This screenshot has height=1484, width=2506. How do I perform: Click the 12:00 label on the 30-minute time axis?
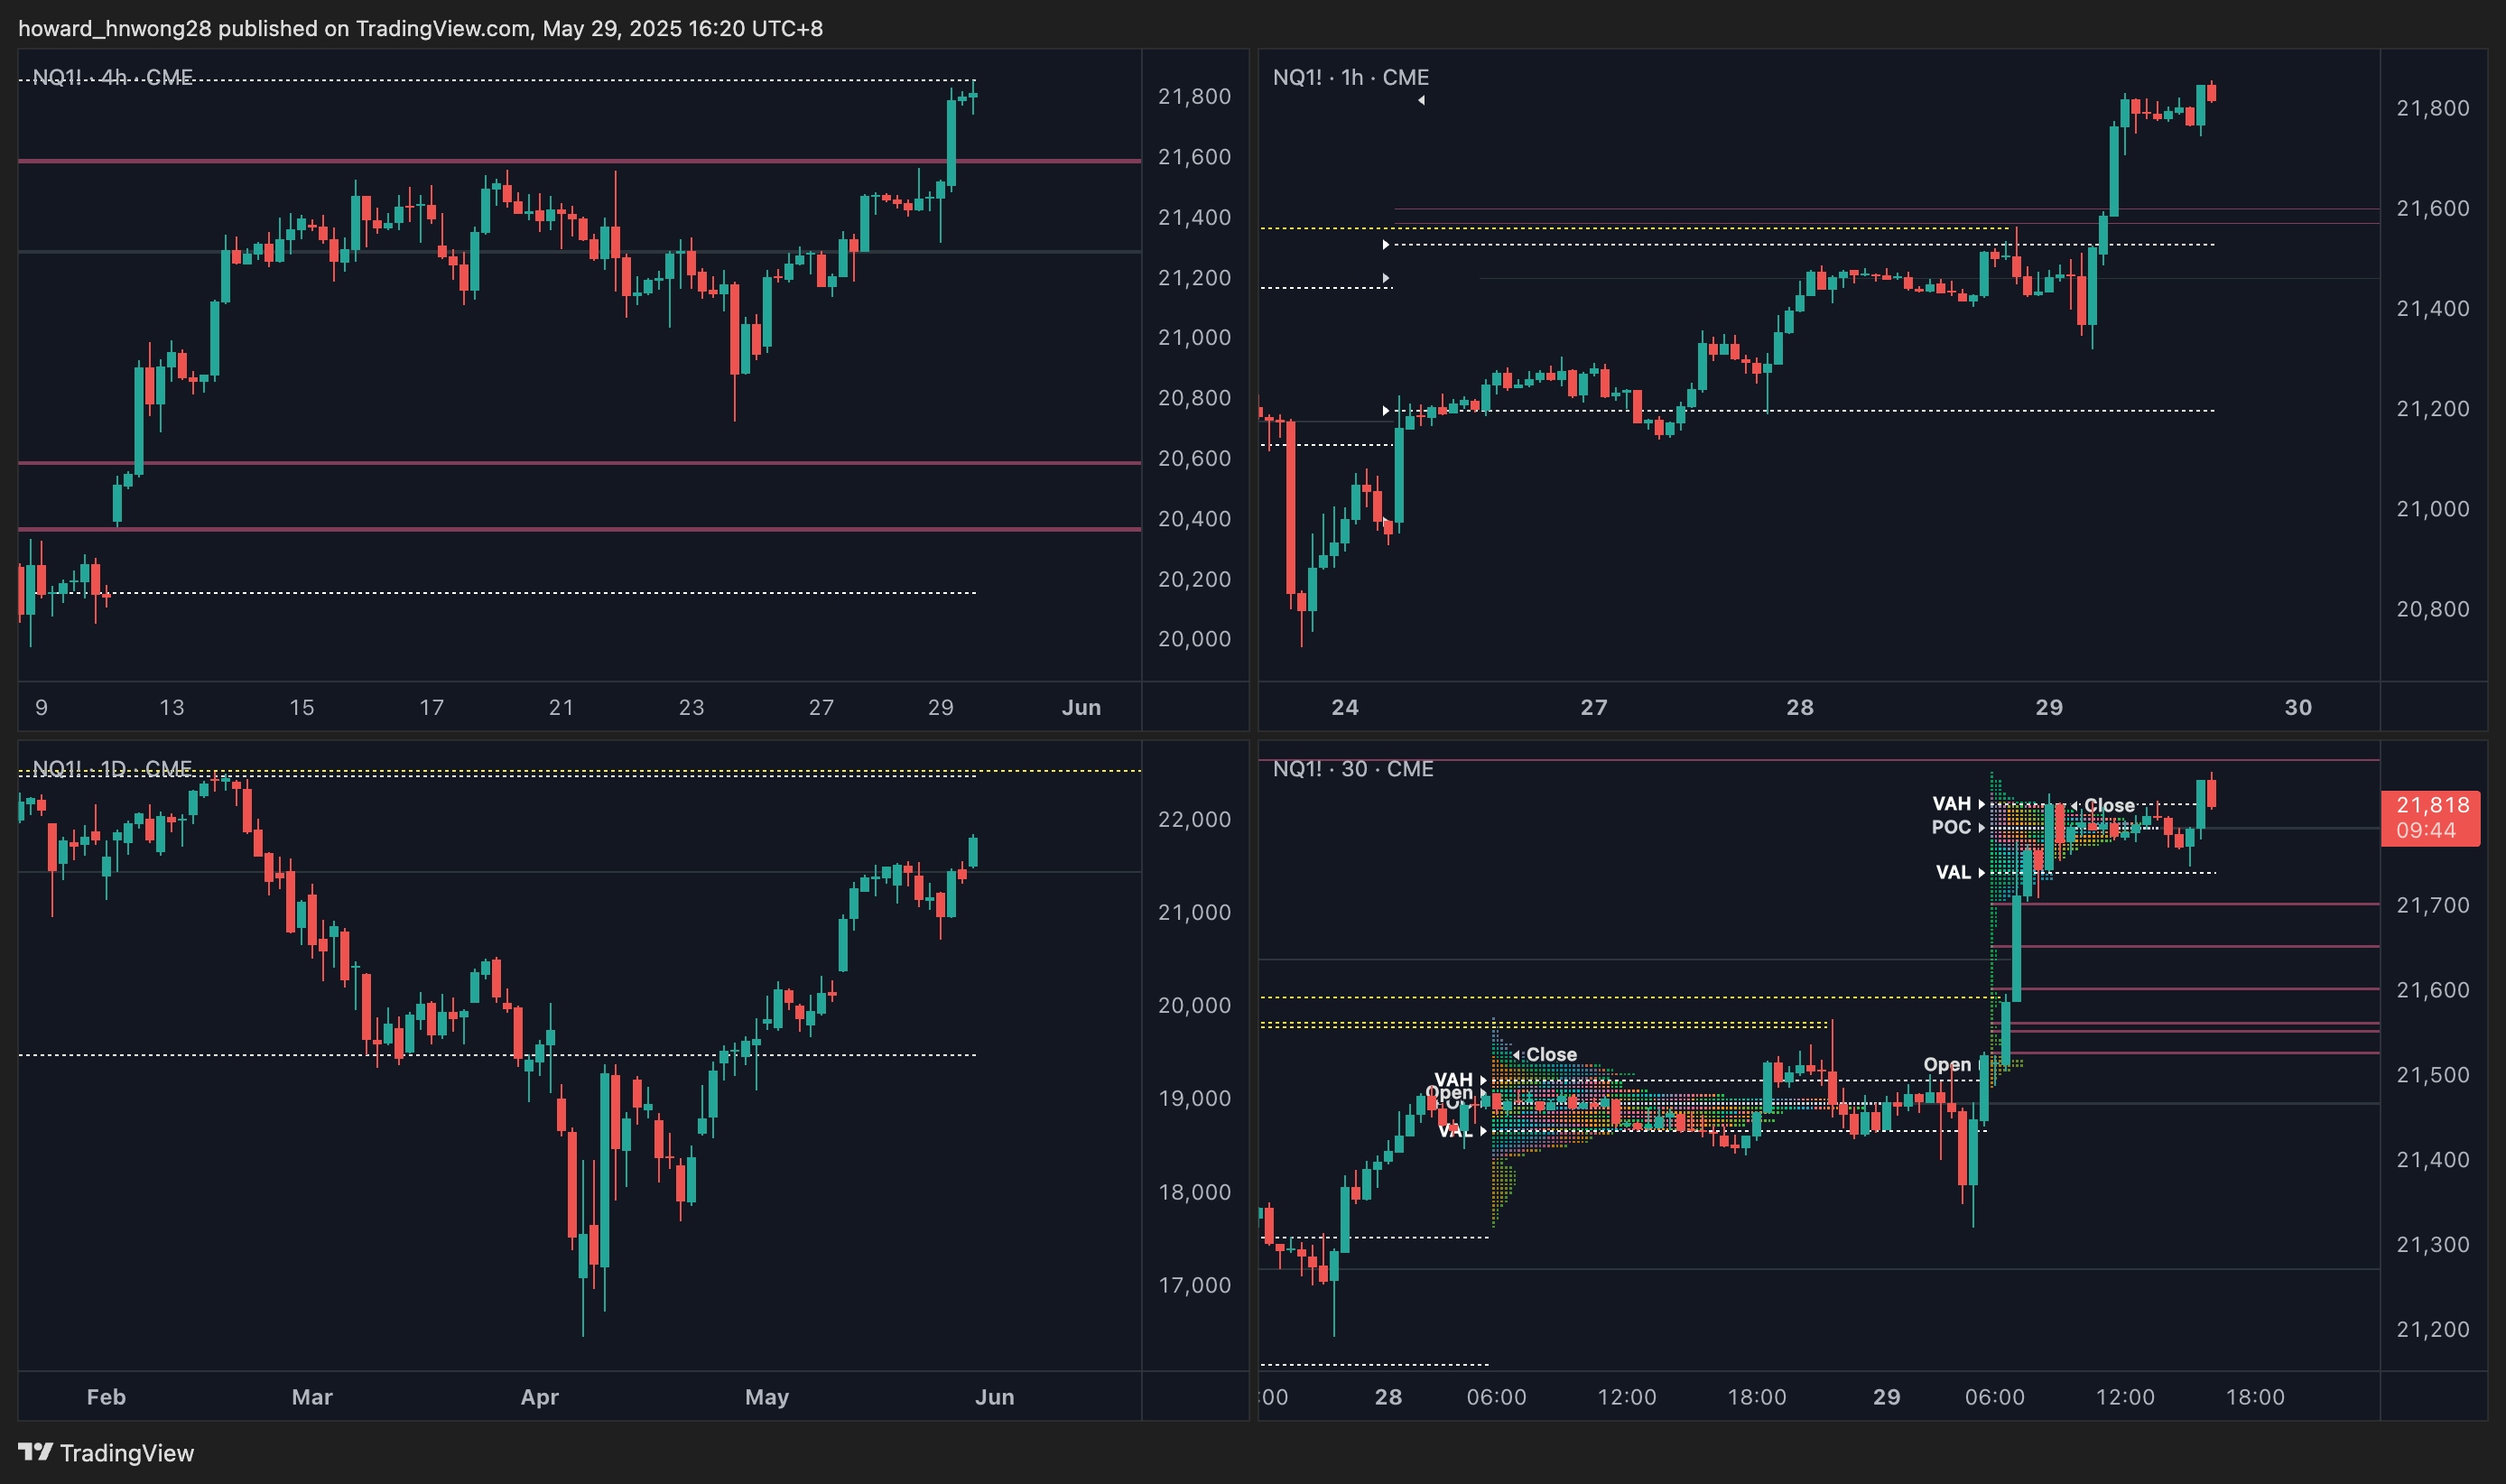[x=1626, y=1397]
